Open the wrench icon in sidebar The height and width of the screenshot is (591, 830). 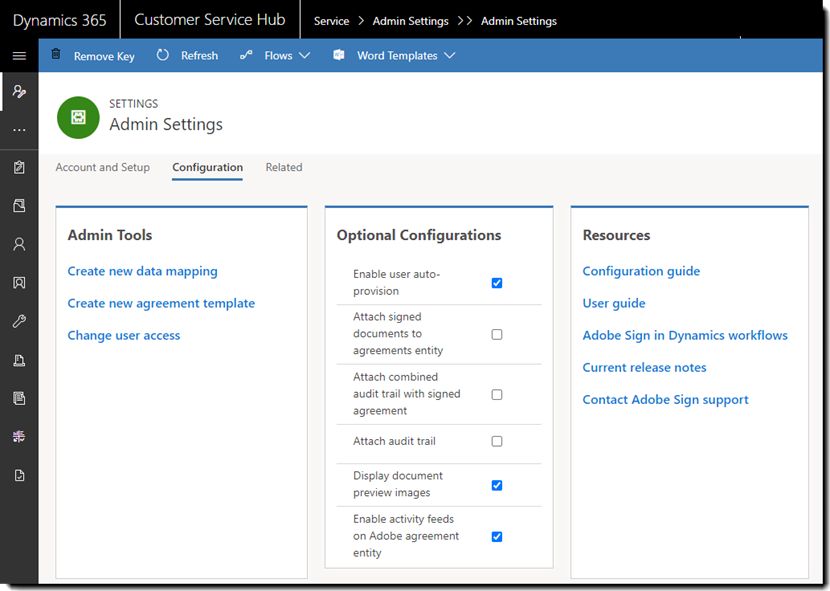tap(19, 321)
